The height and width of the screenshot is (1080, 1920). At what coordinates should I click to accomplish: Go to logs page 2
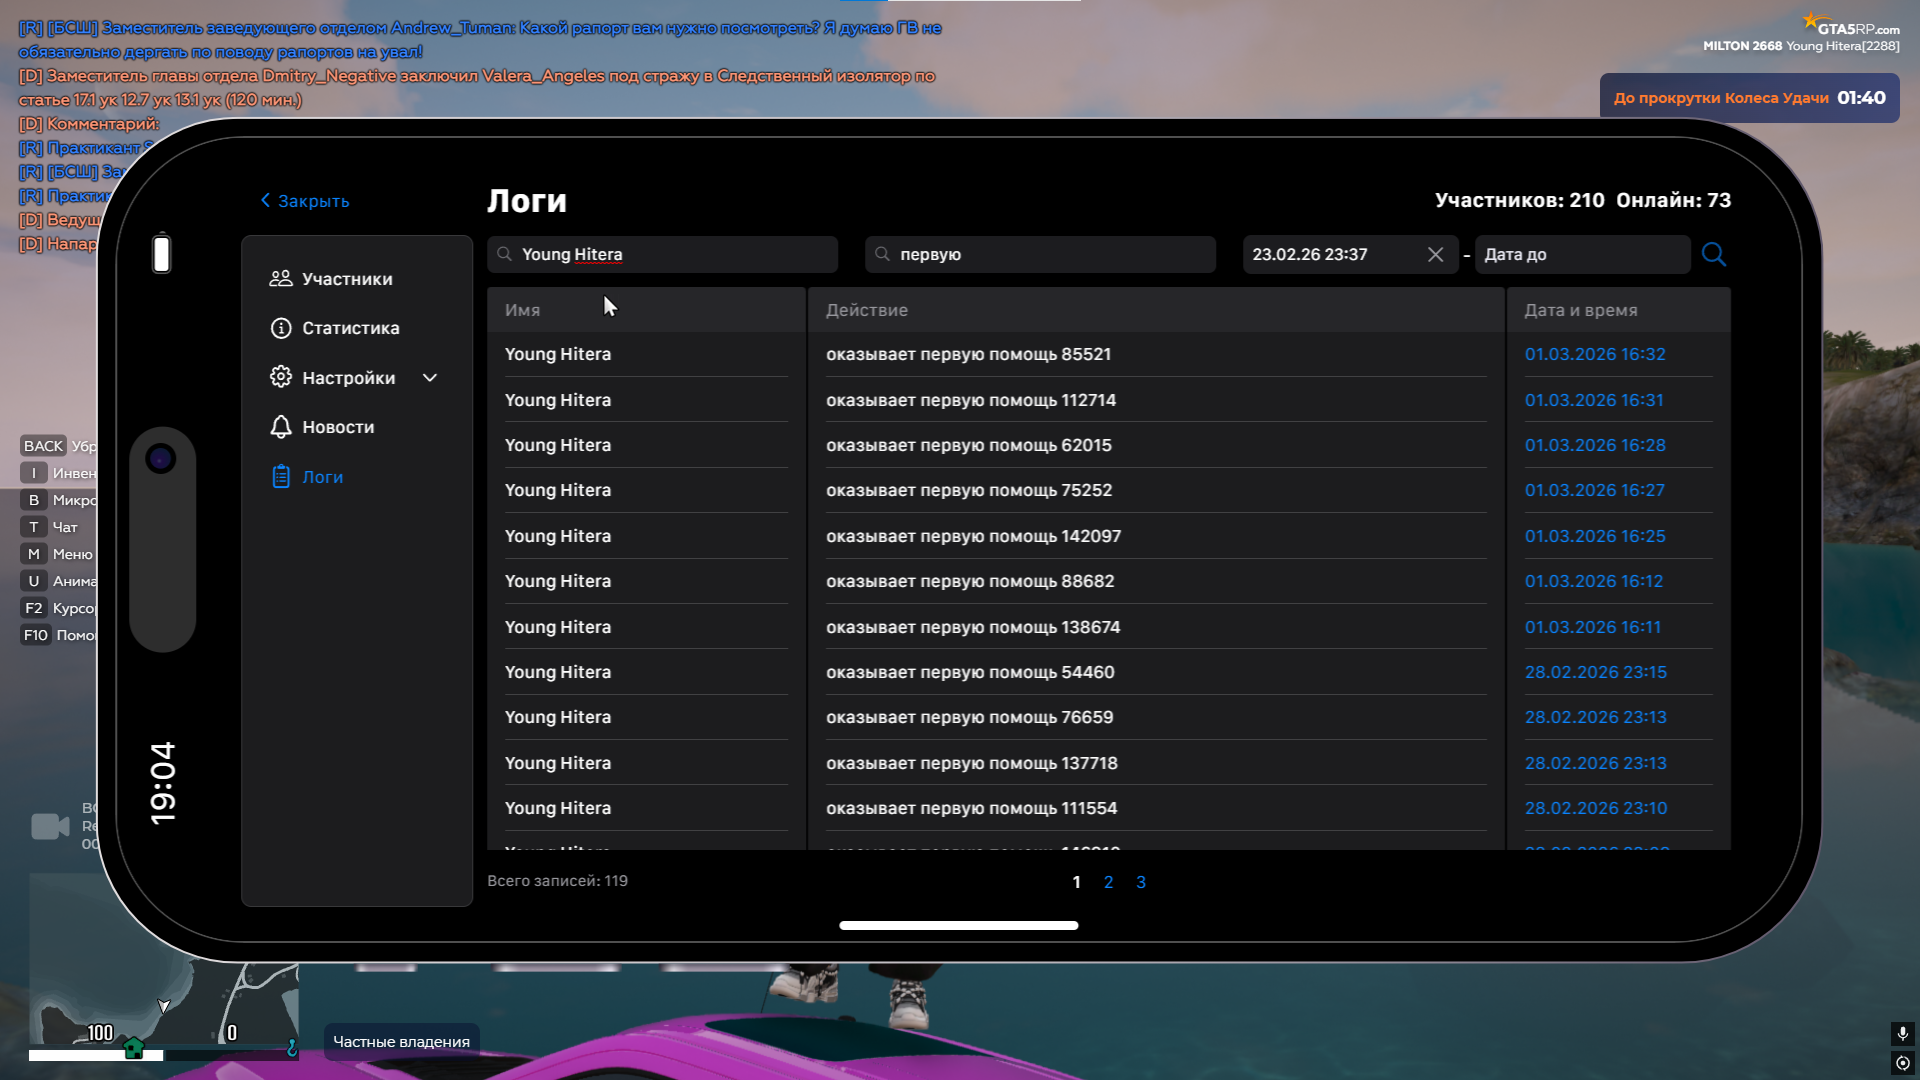pyautogui.click(x=1108, y=882)
